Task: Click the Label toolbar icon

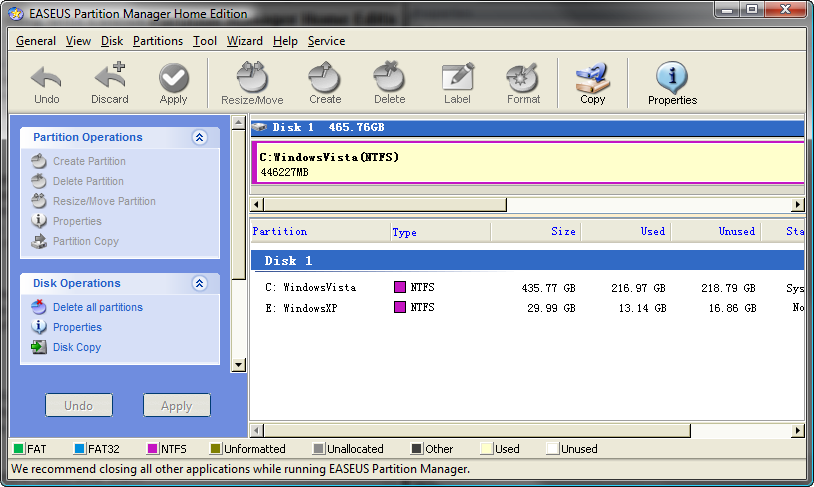Action: point(457,77)
